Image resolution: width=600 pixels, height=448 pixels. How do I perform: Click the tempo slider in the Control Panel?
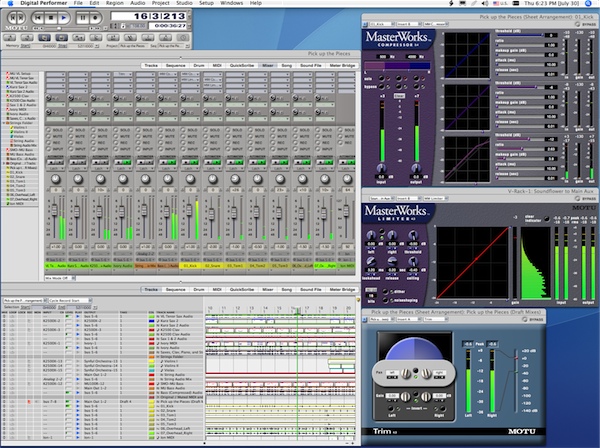pyautogui.click(x=59, y=28)
